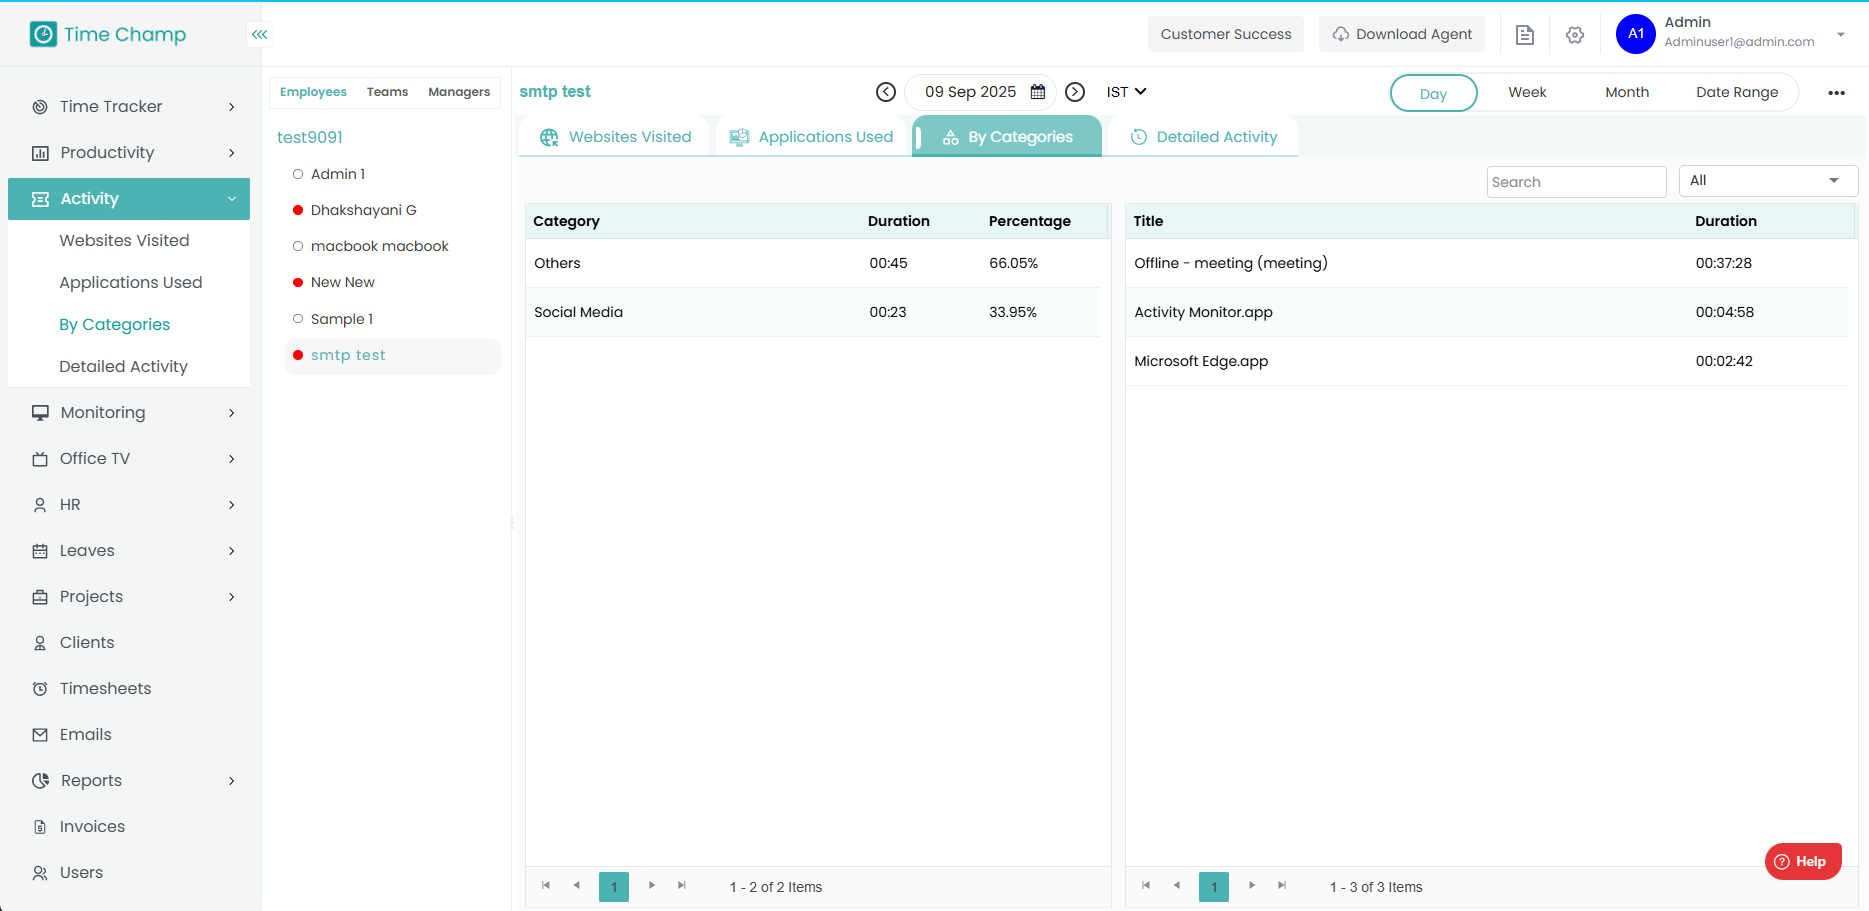Go to previous day arrow icon

tap(885, 92)
